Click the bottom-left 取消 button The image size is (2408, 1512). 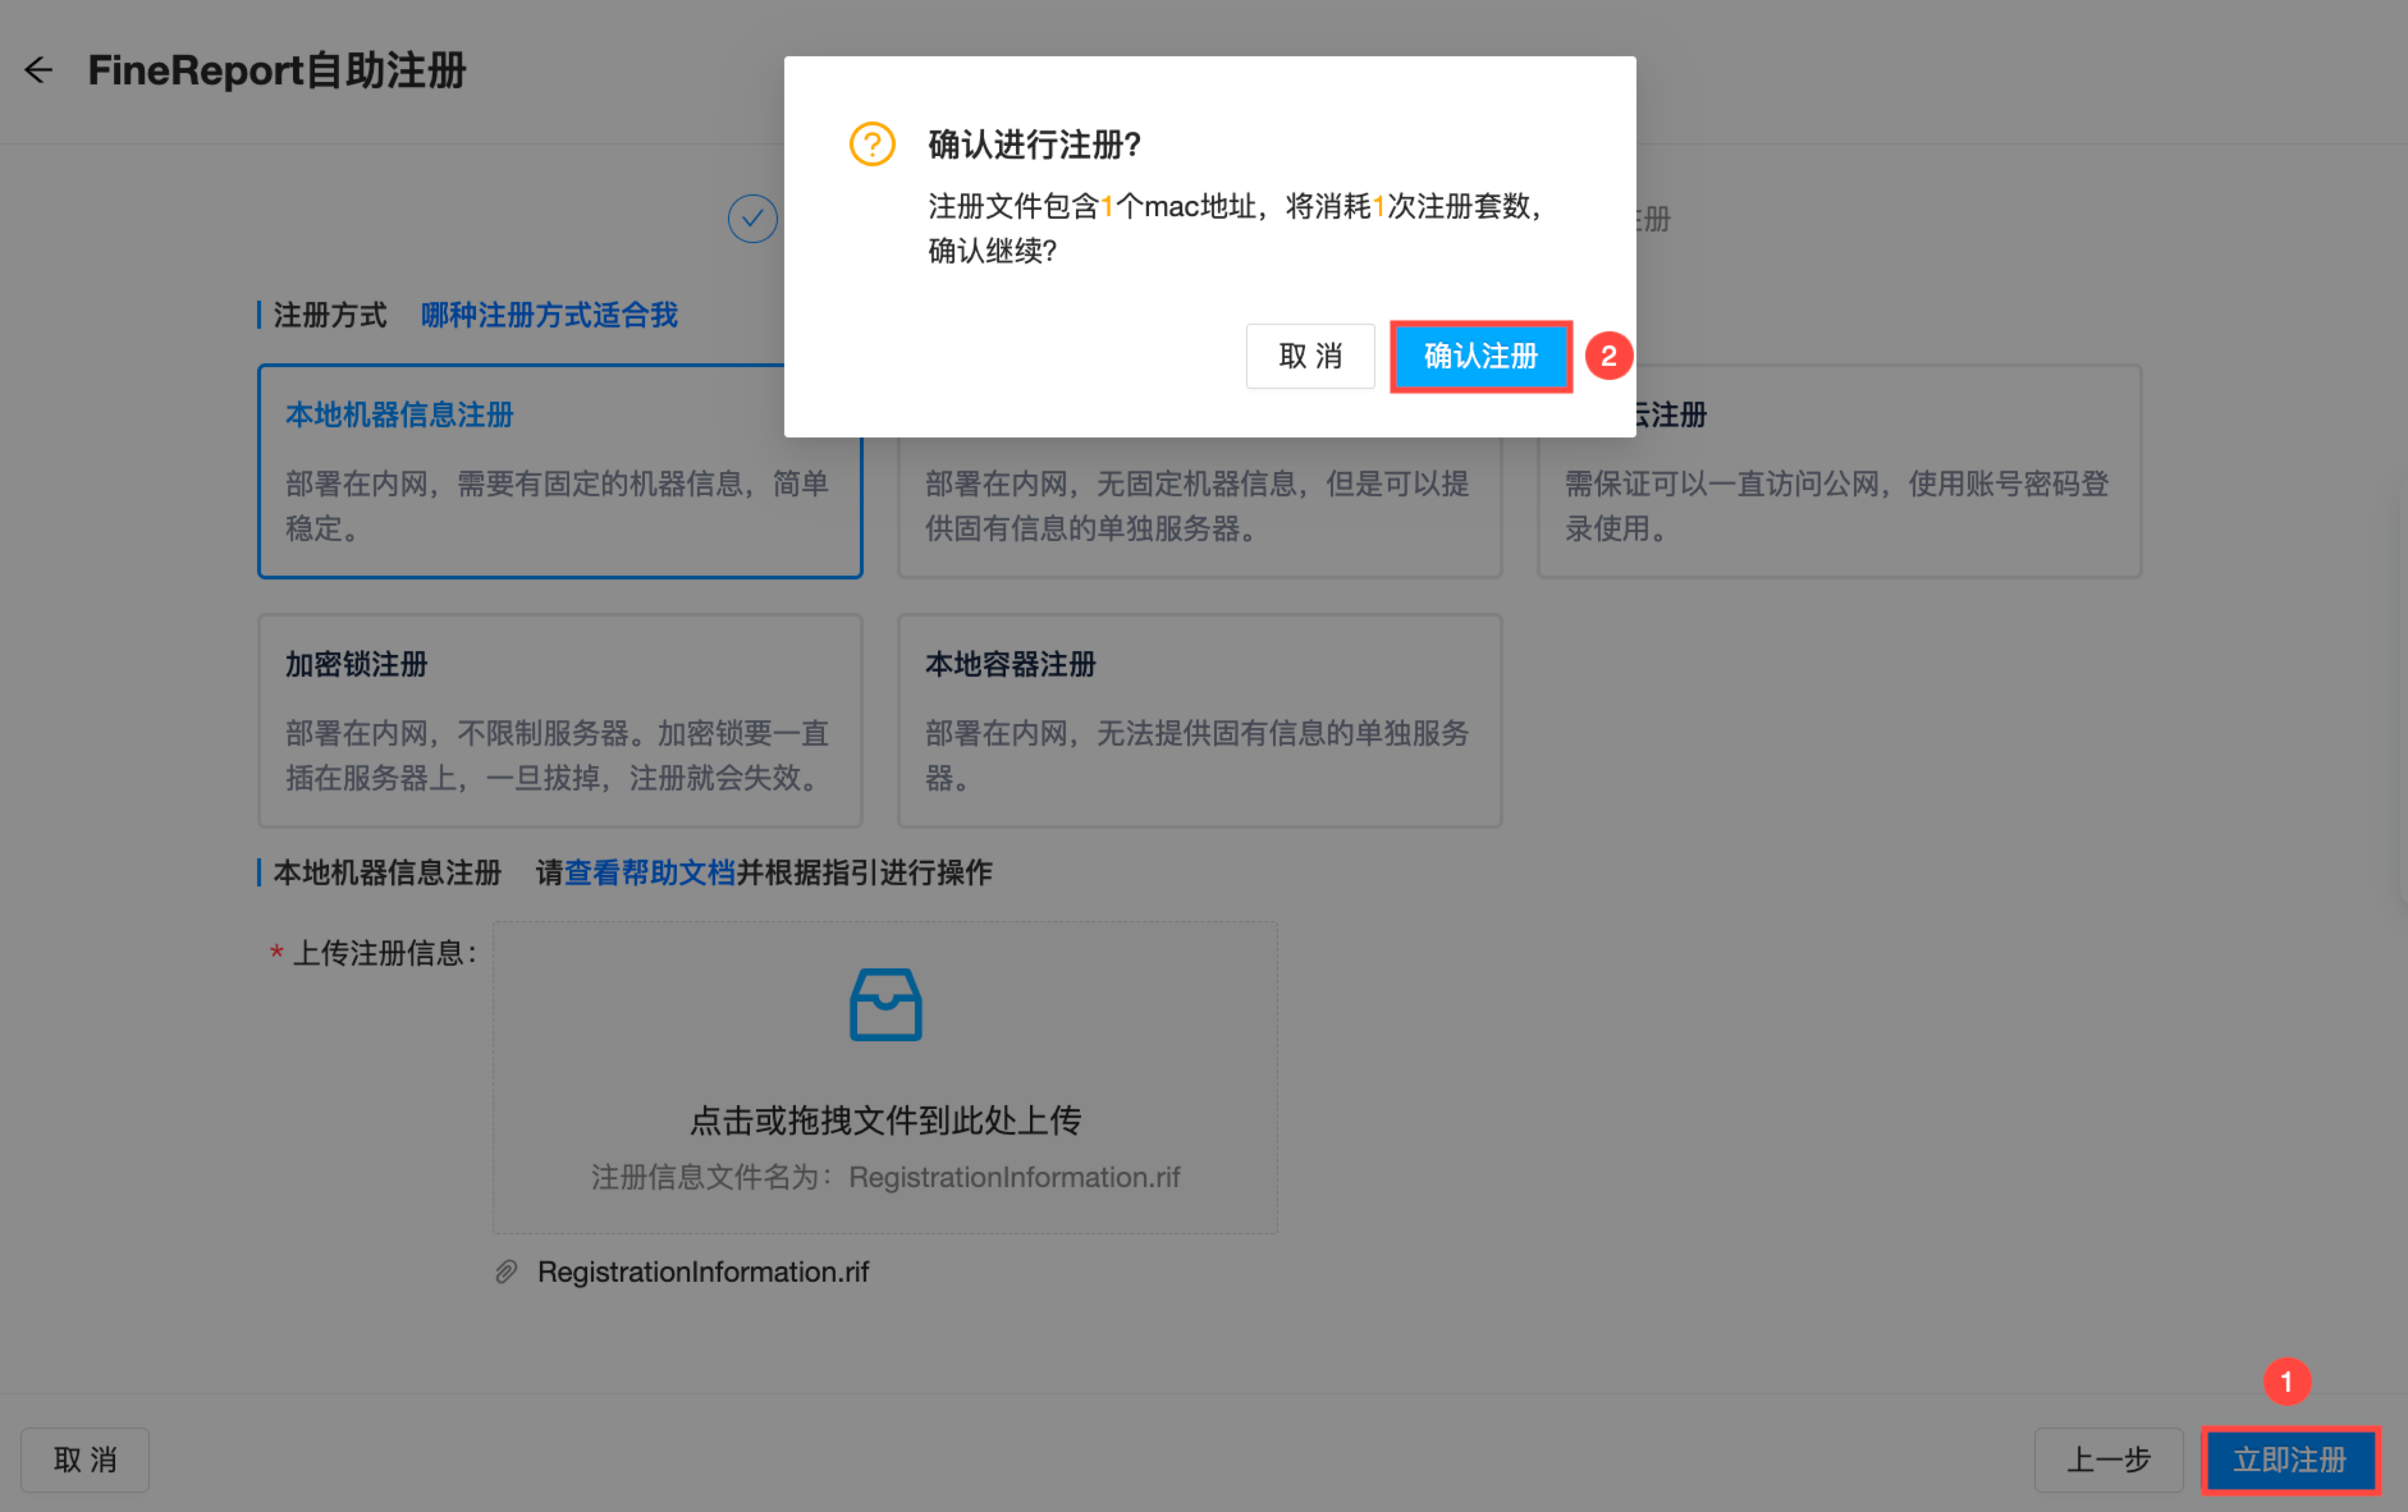85,1459
